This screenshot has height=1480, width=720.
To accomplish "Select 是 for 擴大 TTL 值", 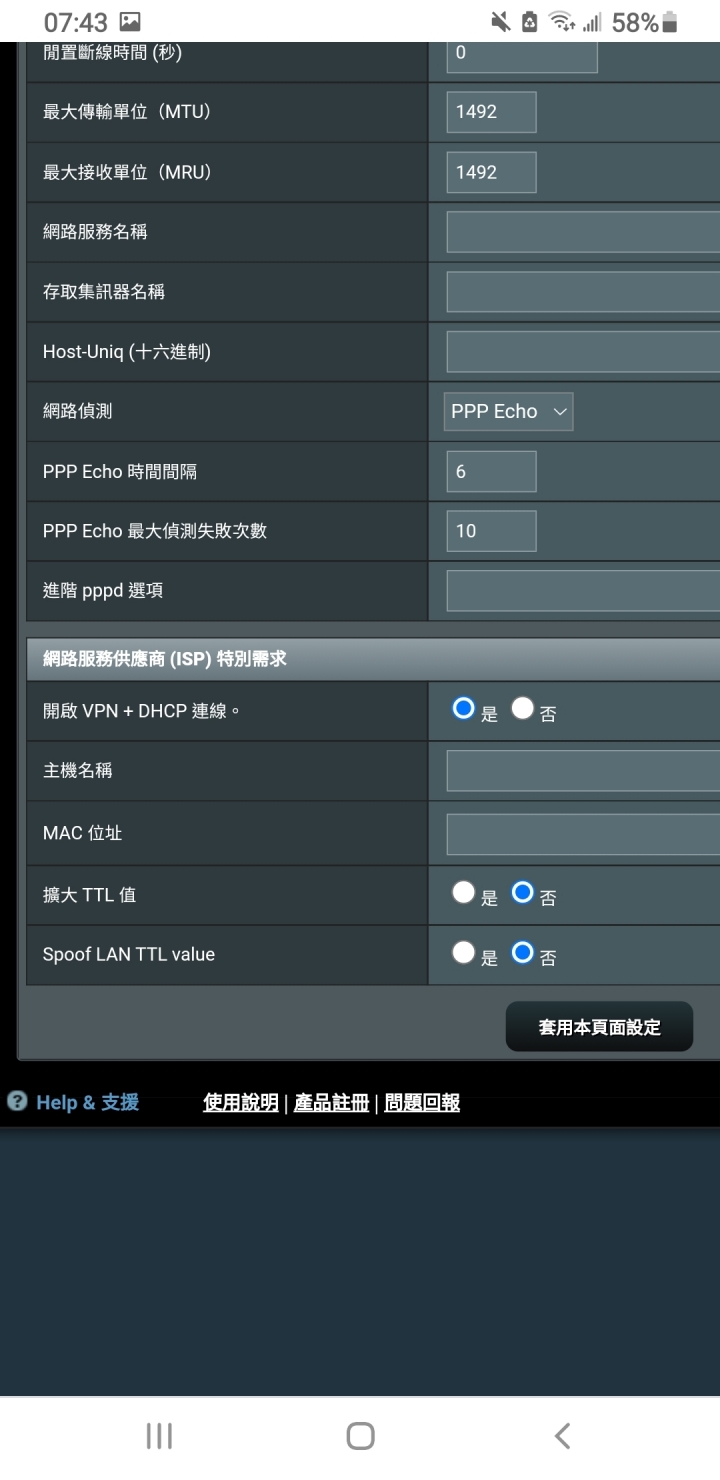I will [x=462, y=893].
